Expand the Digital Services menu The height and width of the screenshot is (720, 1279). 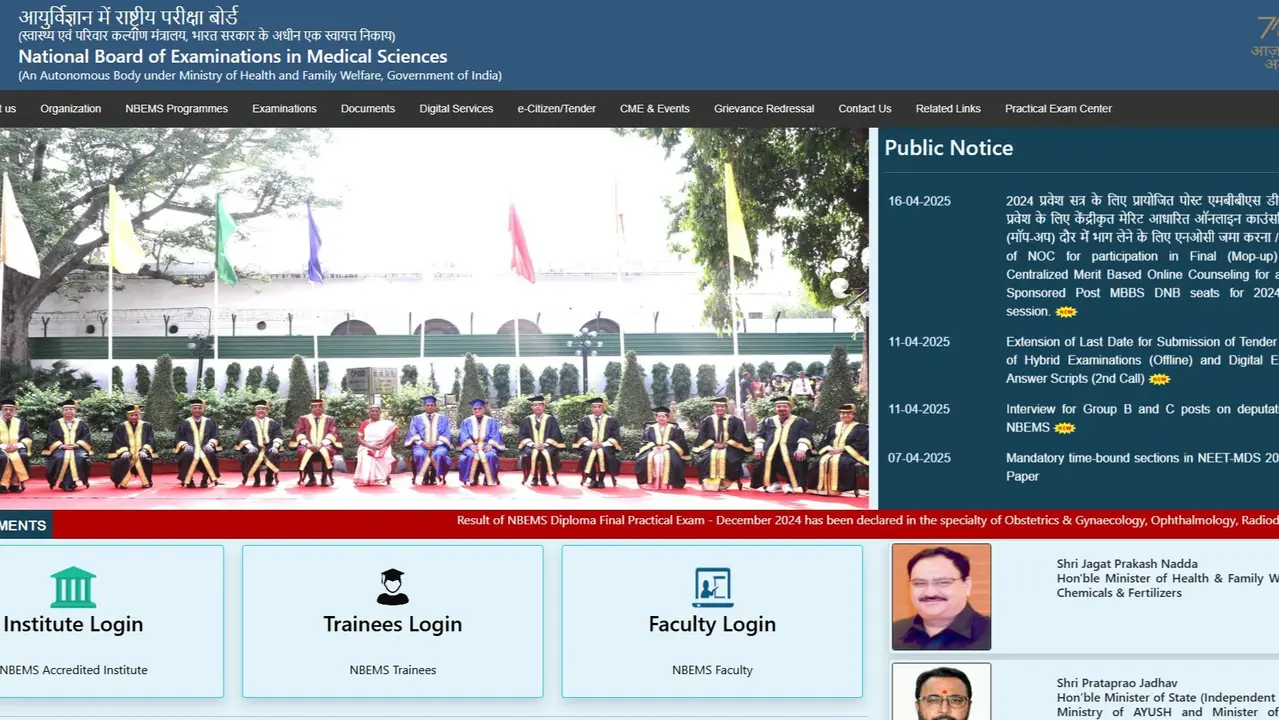456,108
